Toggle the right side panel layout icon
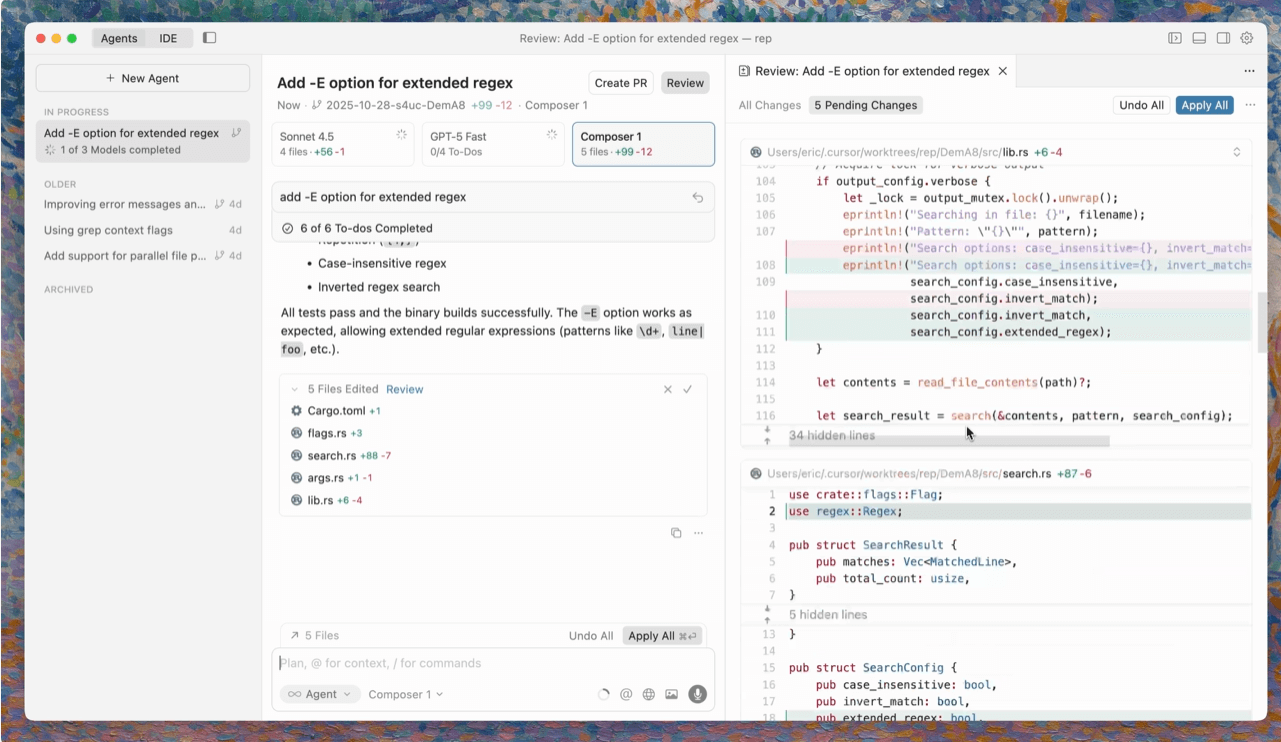This screenshot has height=742, width=1281. coord(1223,38)
